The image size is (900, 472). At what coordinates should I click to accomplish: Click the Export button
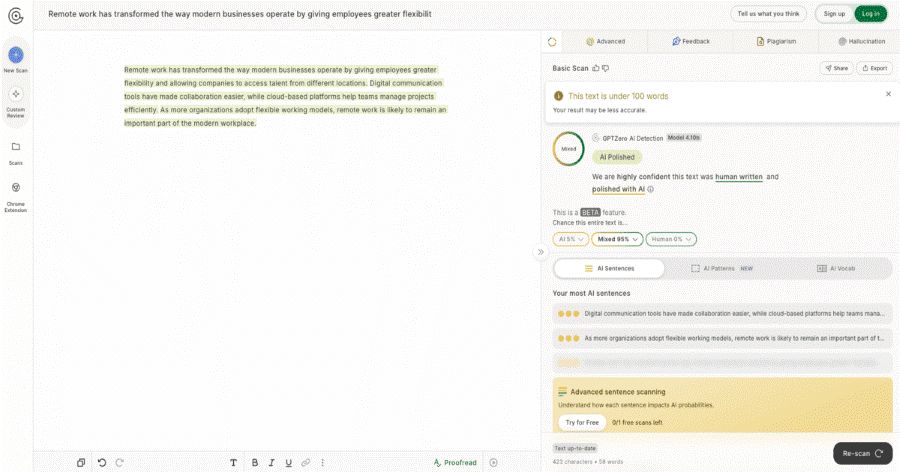[874, 68]
